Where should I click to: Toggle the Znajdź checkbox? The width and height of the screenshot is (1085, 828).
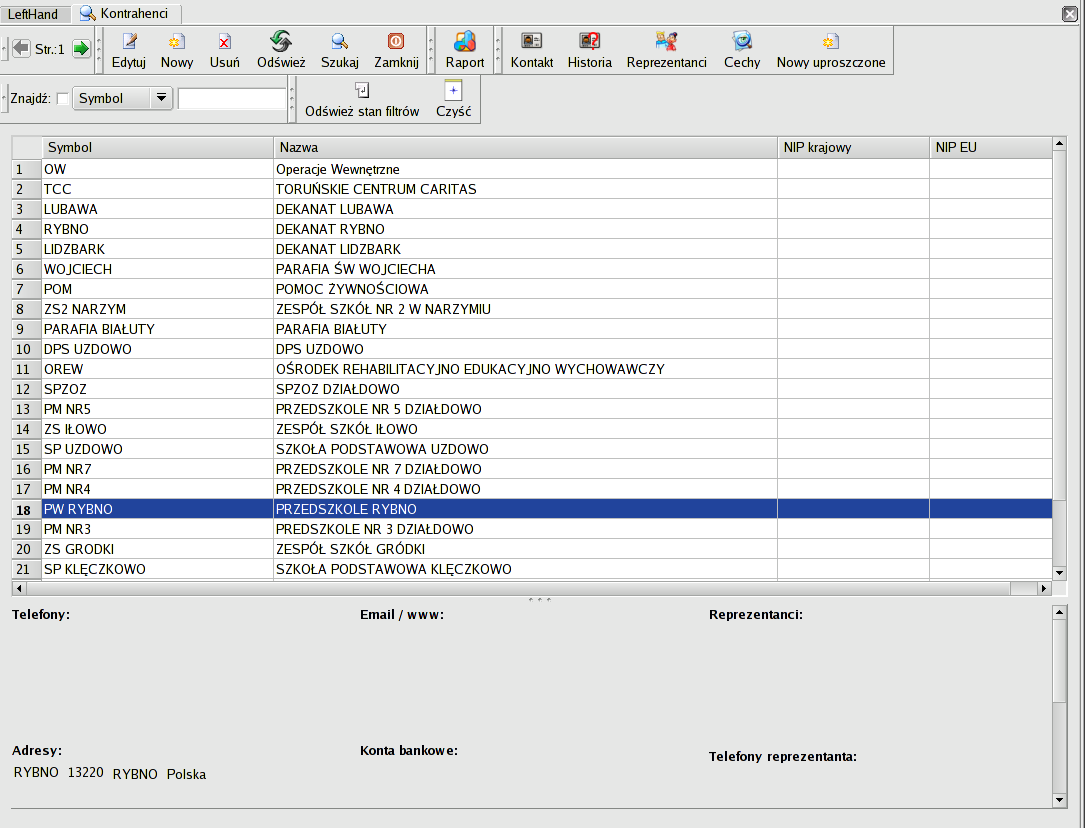[x=62, y=98]
